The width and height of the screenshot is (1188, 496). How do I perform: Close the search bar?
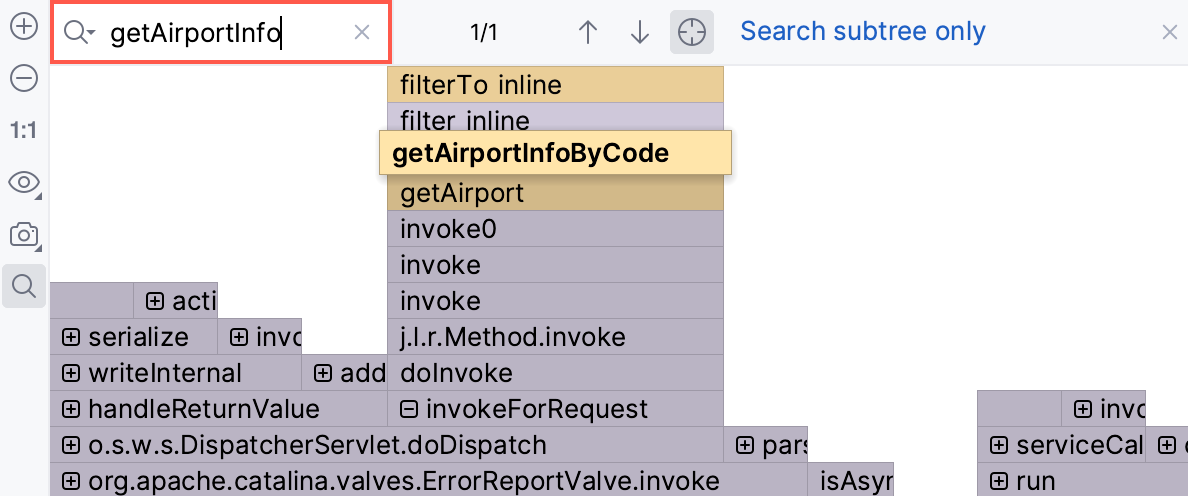tap(1169, 33)
